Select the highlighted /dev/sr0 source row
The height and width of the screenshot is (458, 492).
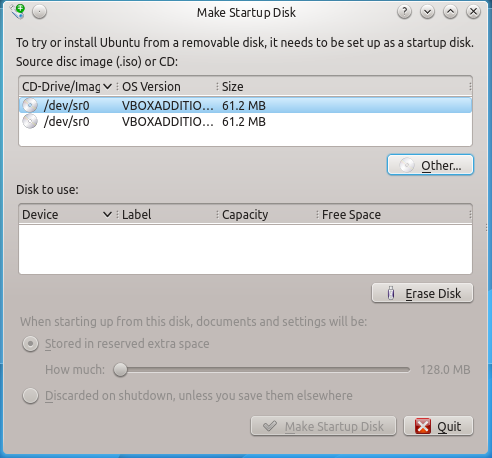pyautogui.click(x=245, y=106)
